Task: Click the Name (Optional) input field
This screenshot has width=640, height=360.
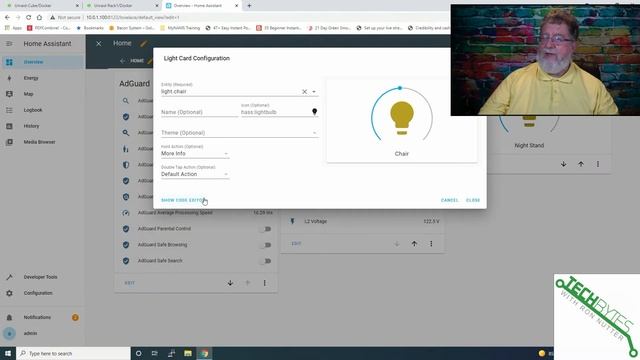Action: [x=199, y=112]
